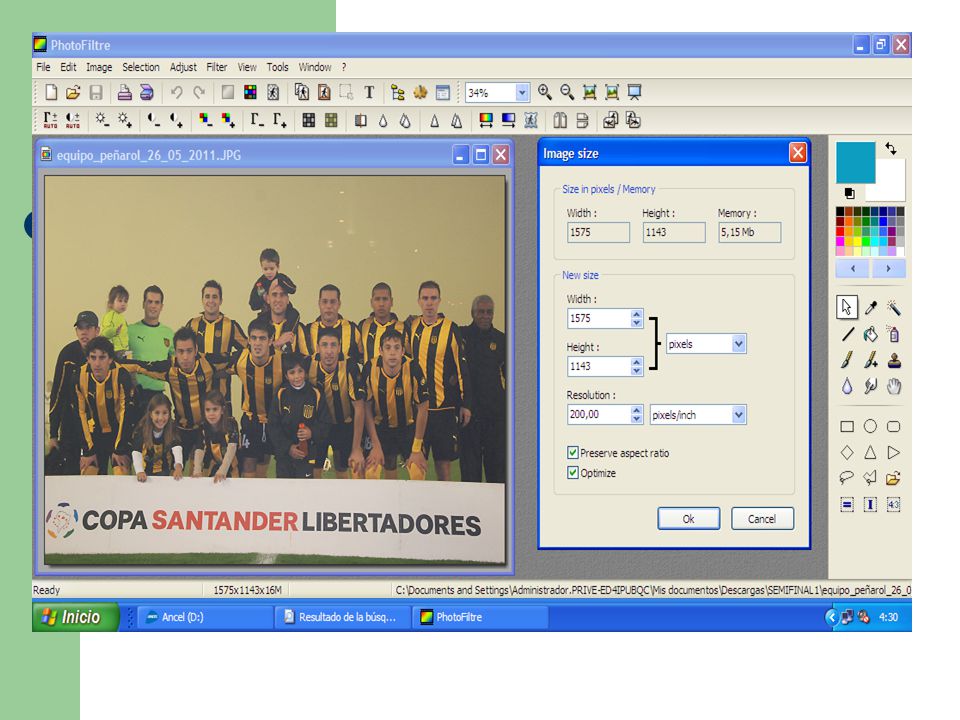Viewport: 960px width, 720px height.
Task: Open the File menu
Action: [43, 67]
